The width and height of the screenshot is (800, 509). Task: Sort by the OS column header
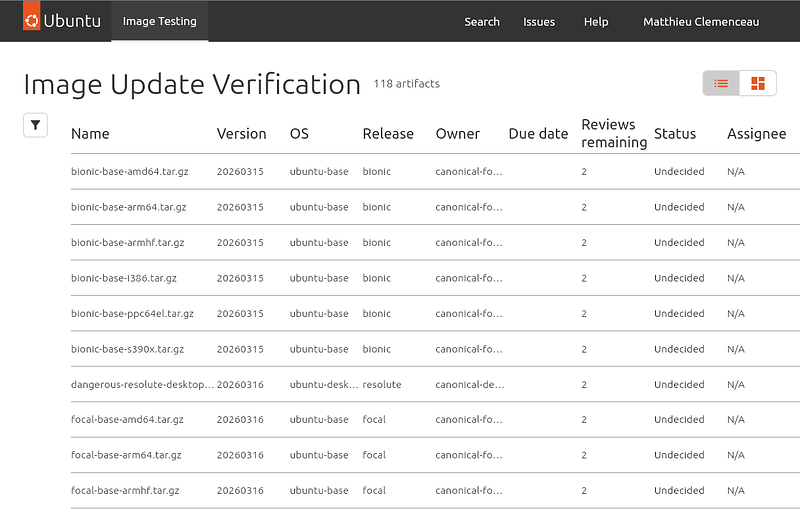point(299,134)
